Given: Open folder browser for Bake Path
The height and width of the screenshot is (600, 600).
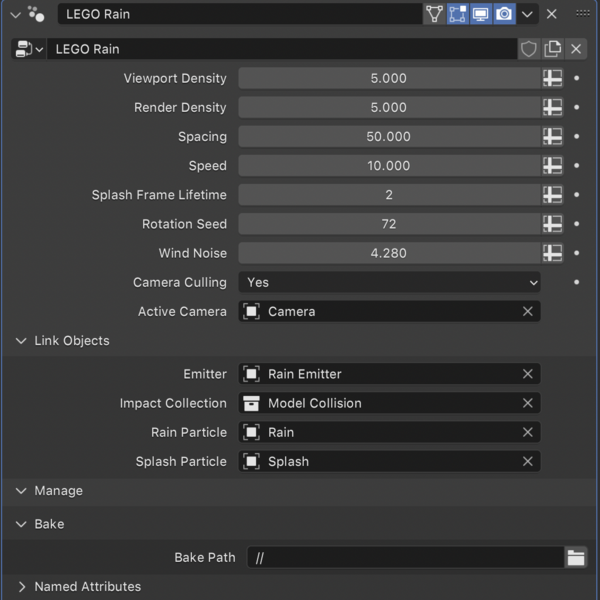Looking at the screenshot, I should (576, 558).
